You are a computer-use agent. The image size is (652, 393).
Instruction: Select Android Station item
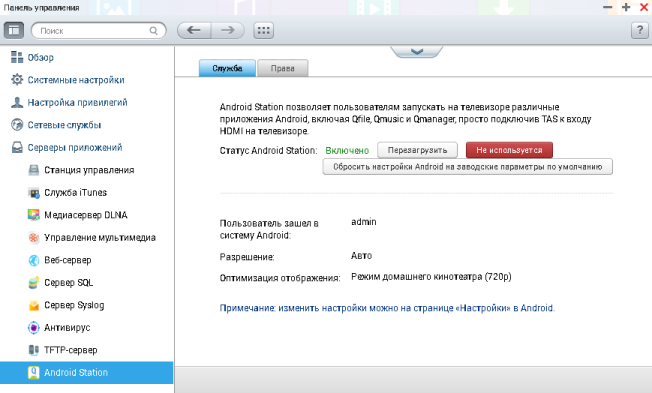coord(86,373)
